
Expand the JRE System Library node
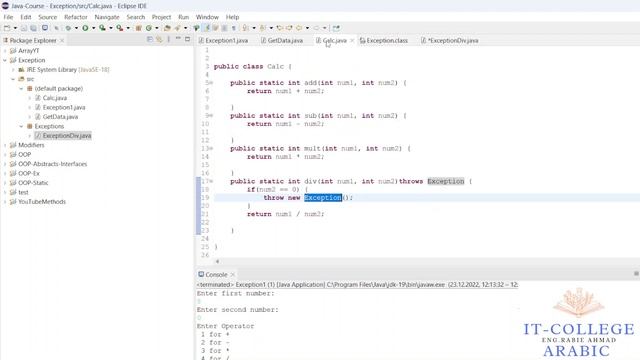coord(13,69)
